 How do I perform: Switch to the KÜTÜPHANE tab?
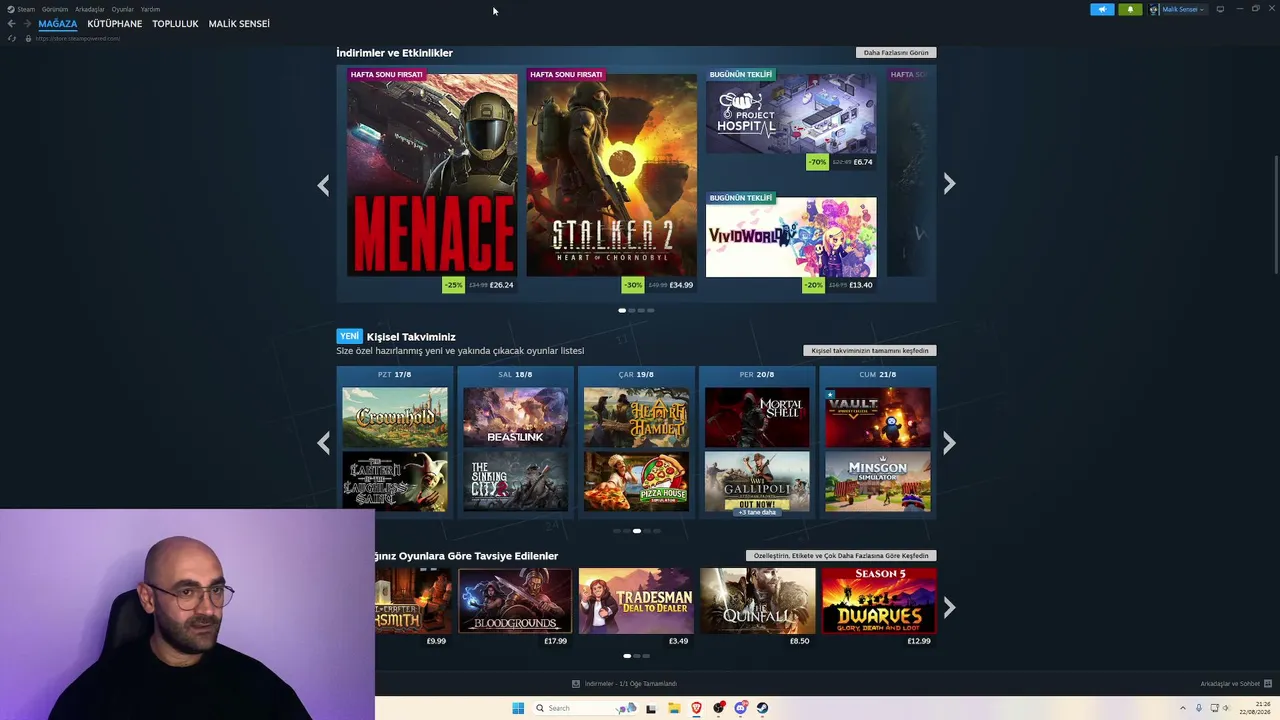(x=115, y=24)
